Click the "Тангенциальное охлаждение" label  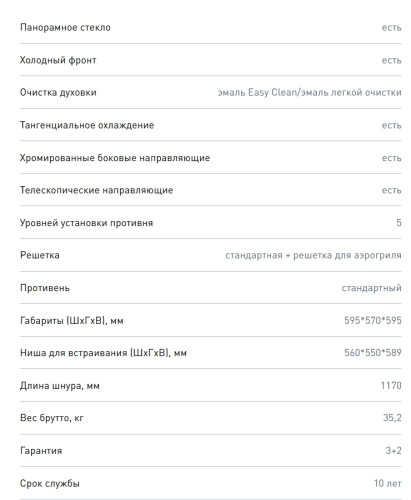[x=87, y=125]
